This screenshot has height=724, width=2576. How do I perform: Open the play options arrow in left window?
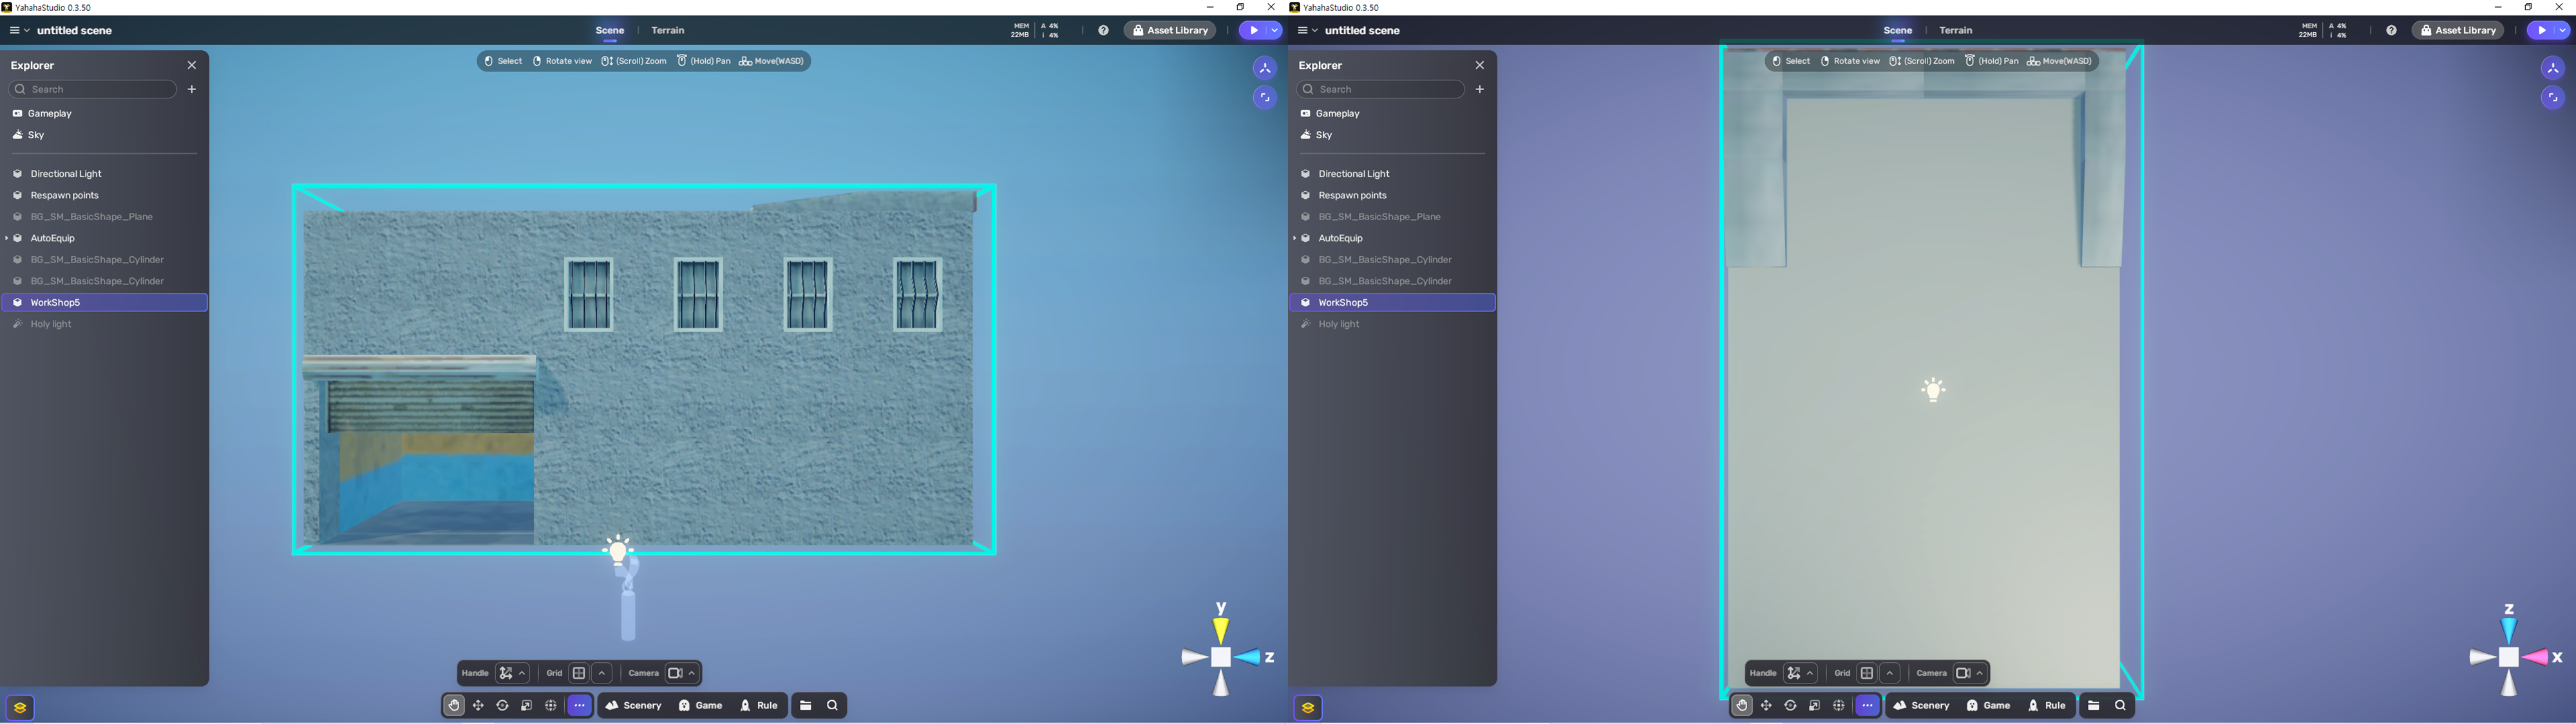[1274, 31]
